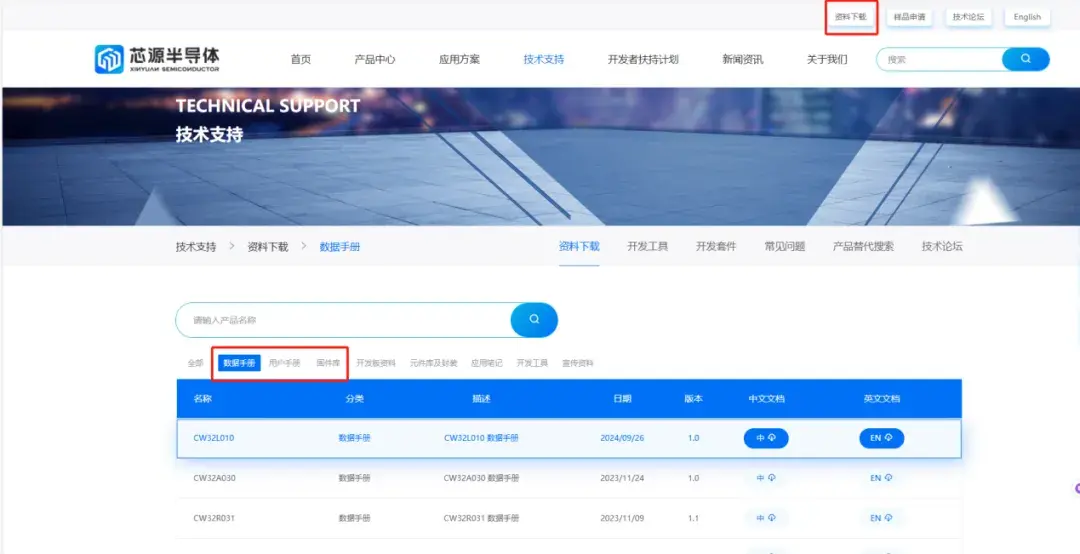
Task: Click the 英文文档 column header
Action: point(882,399)
